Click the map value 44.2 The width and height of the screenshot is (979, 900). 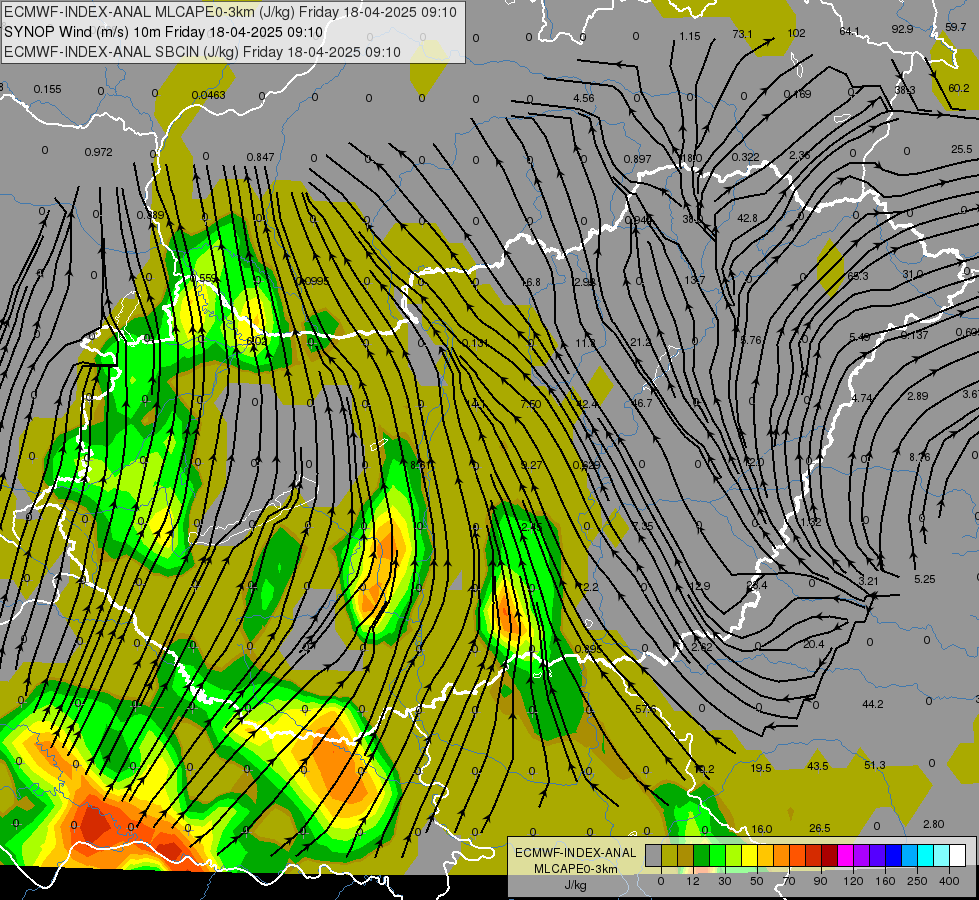click(873, 704)
